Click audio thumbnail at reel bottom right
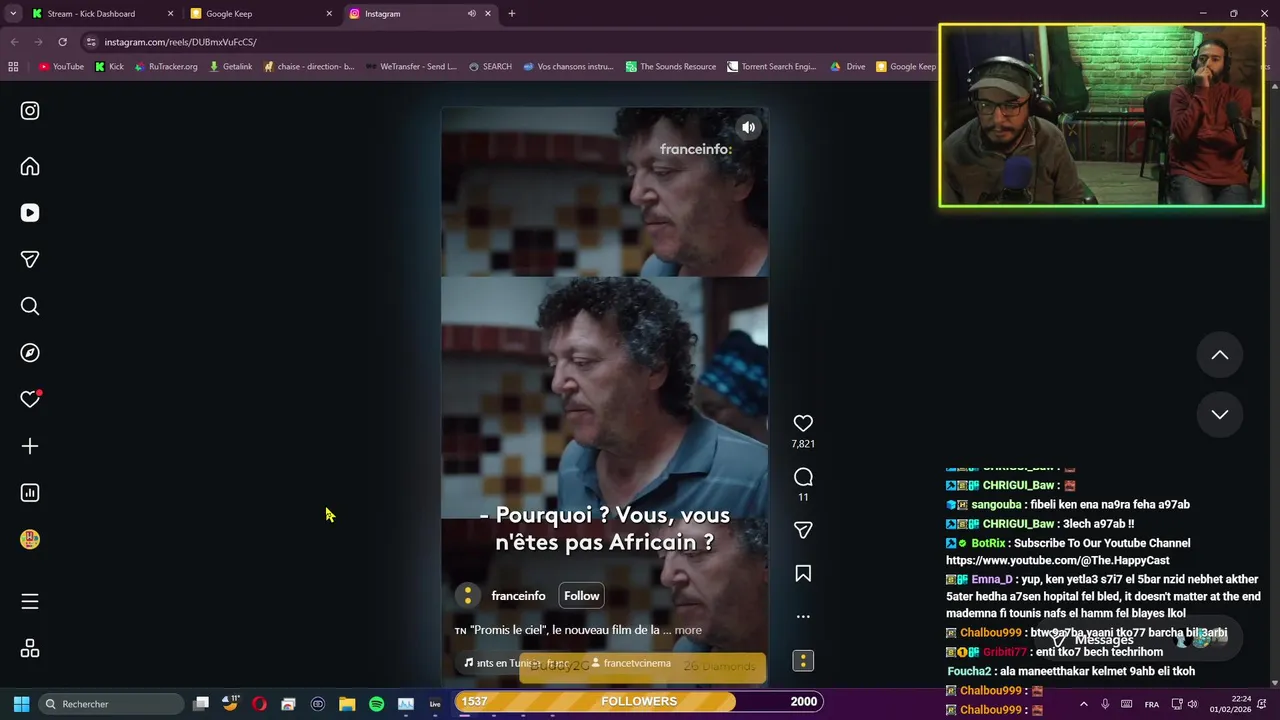Image resolution: width=1280 pixels, height=720 pixels. tap(803, 661)
